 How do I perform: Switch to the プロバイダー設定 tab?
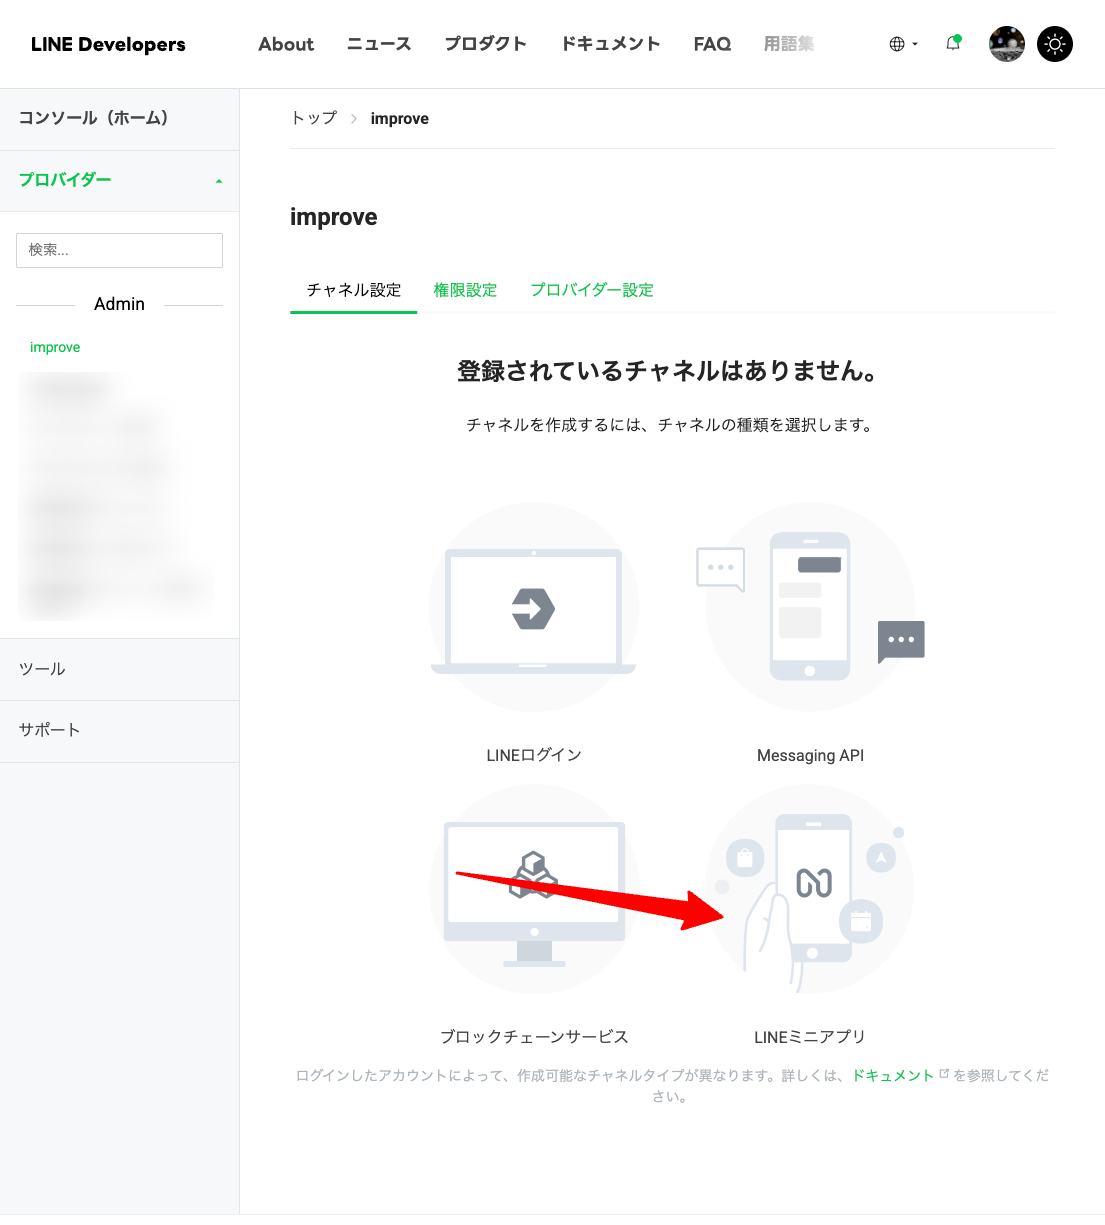tap(592, 290)
